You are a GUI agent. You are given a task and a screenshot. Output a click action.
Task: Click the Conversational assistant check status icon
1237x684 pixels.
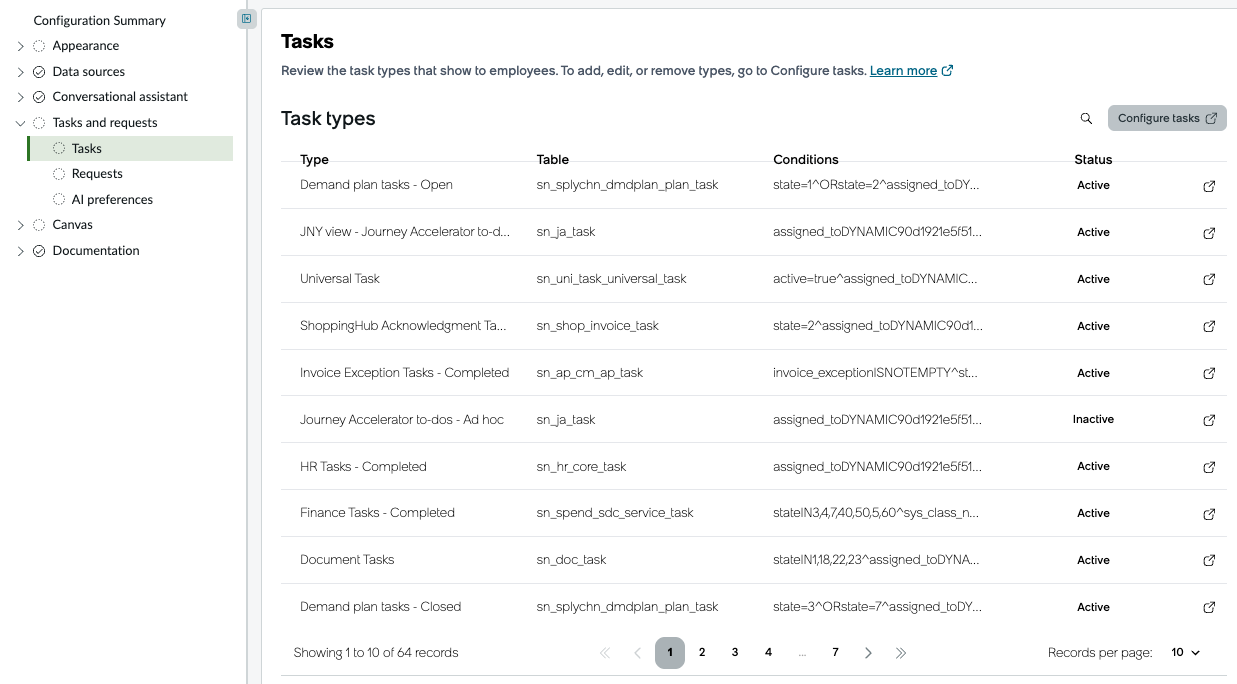point(39,97)
